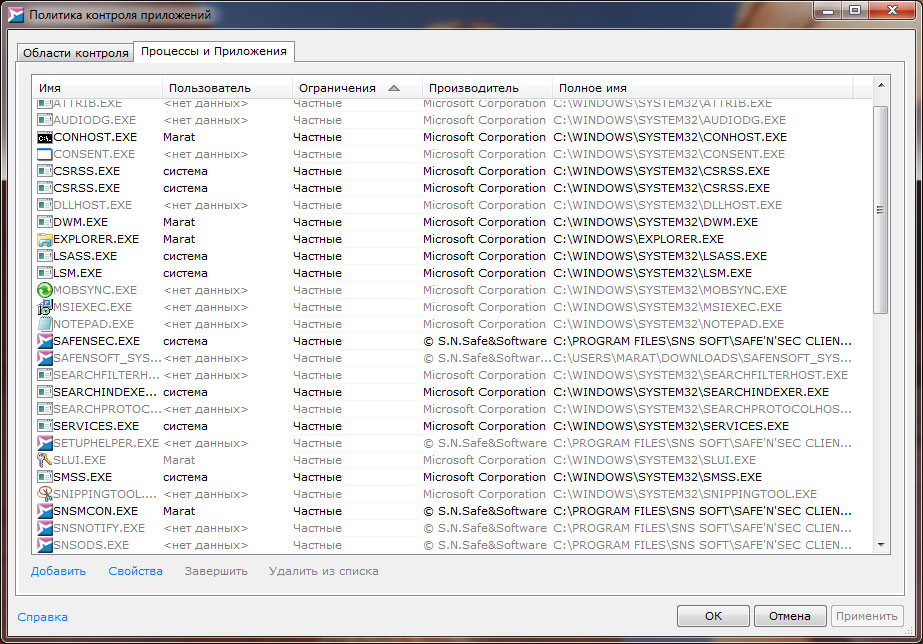Click Marat user in DWM.EXE row
This screenshot has height=644, width=923.
(x=179, y=223)
